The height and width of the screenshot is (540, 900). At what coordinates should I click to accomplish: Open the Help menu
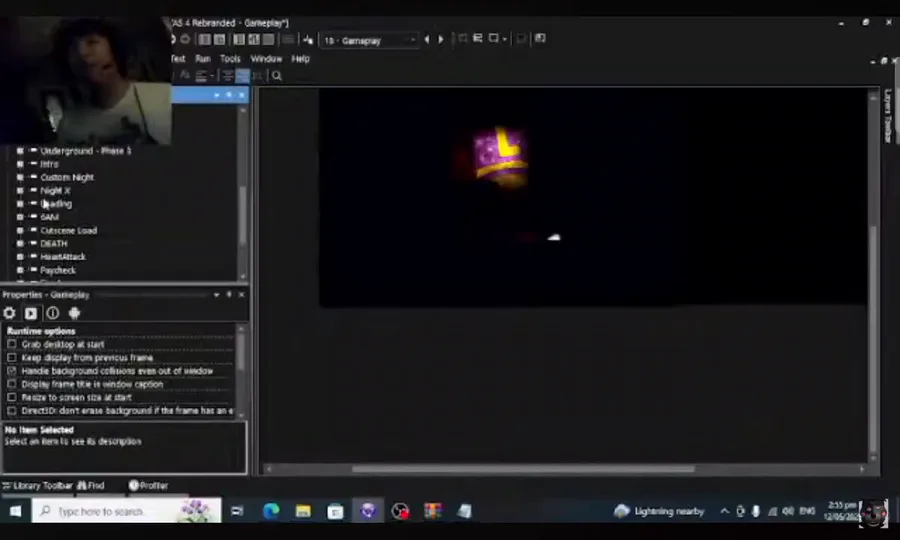point(300,59)
